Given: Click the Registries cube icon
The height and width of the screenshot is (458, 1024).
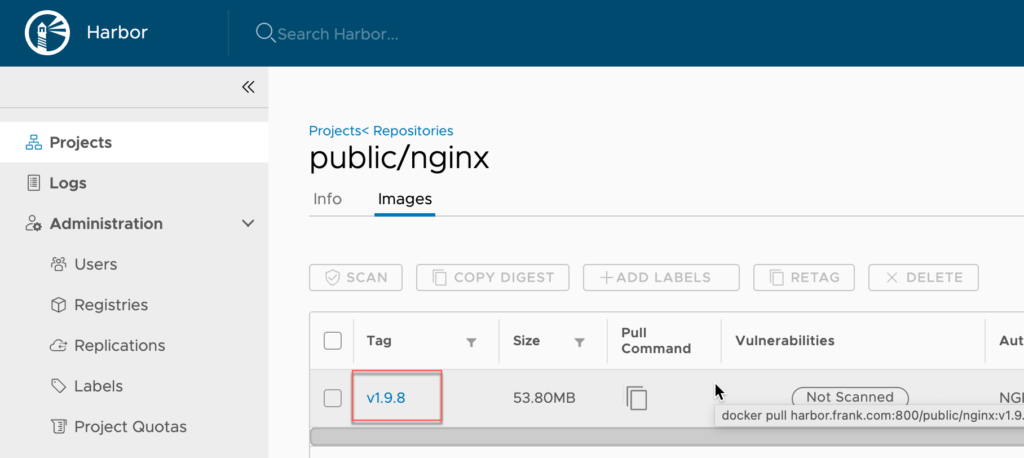Looking at the screenshot, I should pos(59,304).
